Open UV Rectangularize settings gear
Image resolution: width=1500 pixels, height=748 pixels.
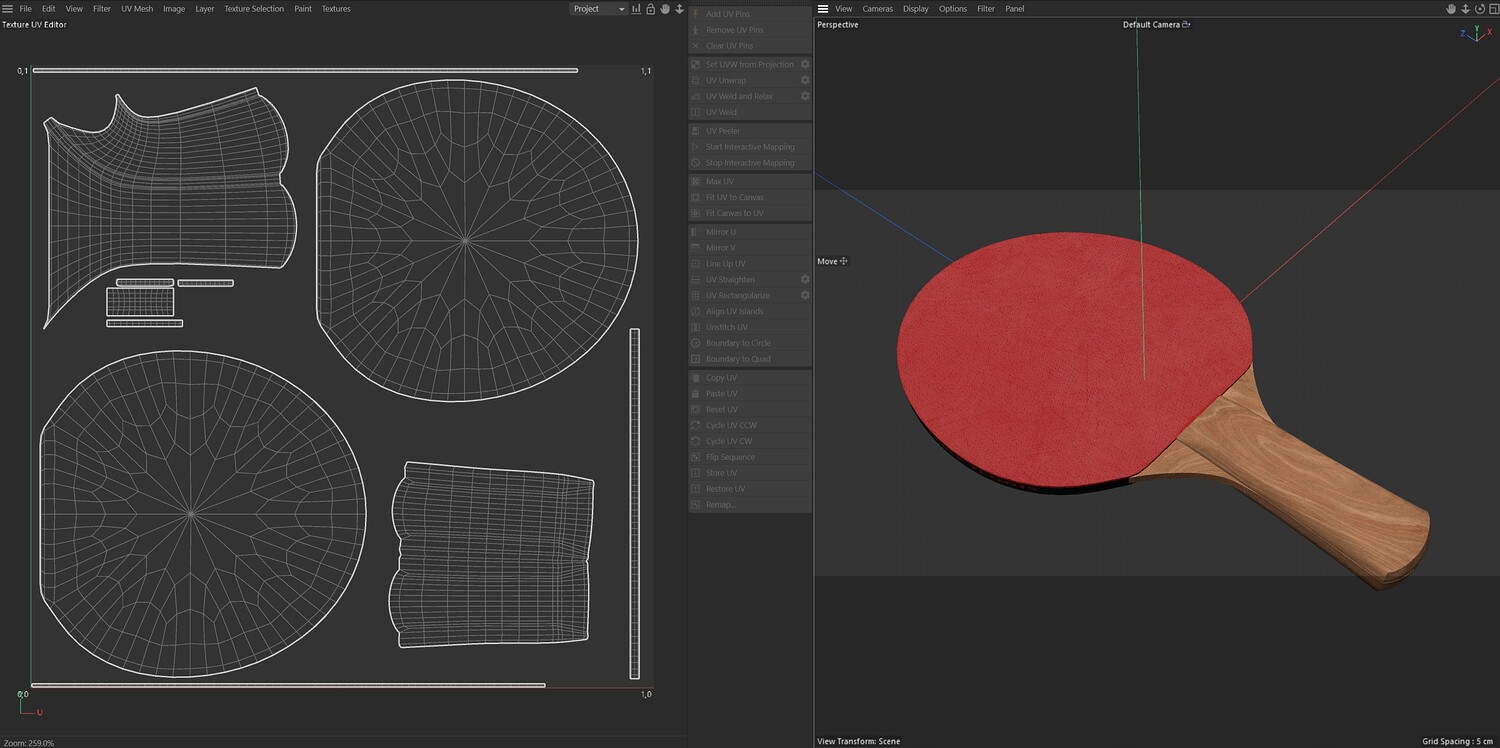click(x=805, y=296)
